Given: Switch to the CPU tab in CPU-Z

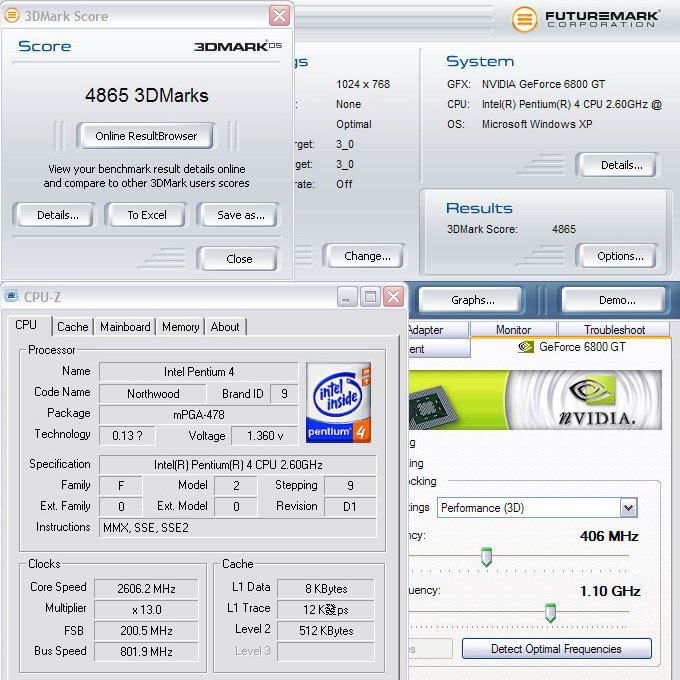Looking at the screenshot, I should (28, 325).
